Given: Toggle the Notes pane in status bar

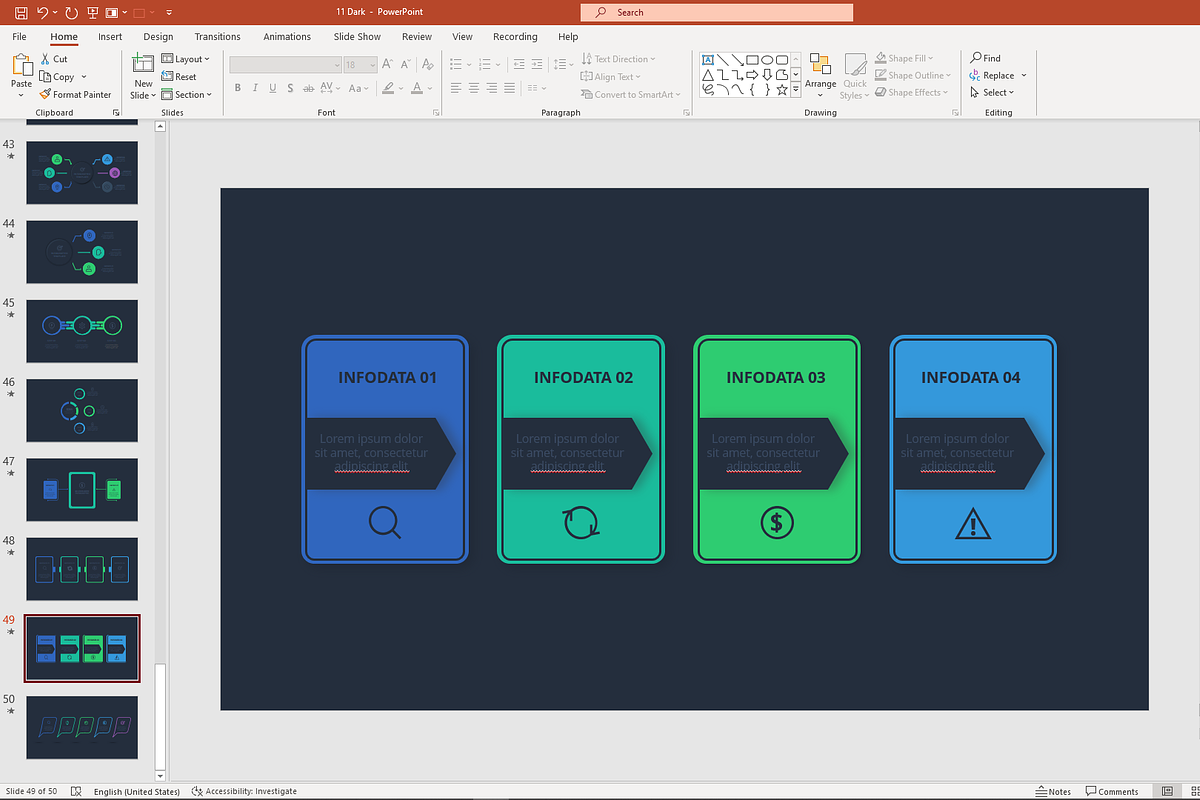Looking at the screenshot, I should pyautogui.click(x=1053, y=791).
